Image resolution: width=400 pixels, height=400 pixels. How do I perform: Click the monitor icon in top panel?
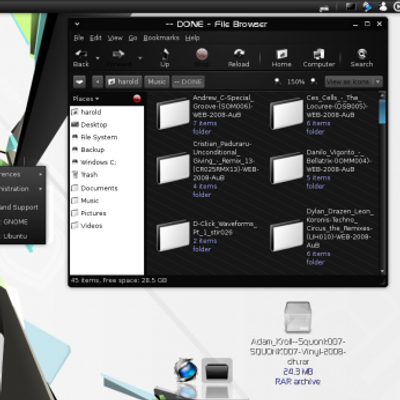[x=350, y=6]
